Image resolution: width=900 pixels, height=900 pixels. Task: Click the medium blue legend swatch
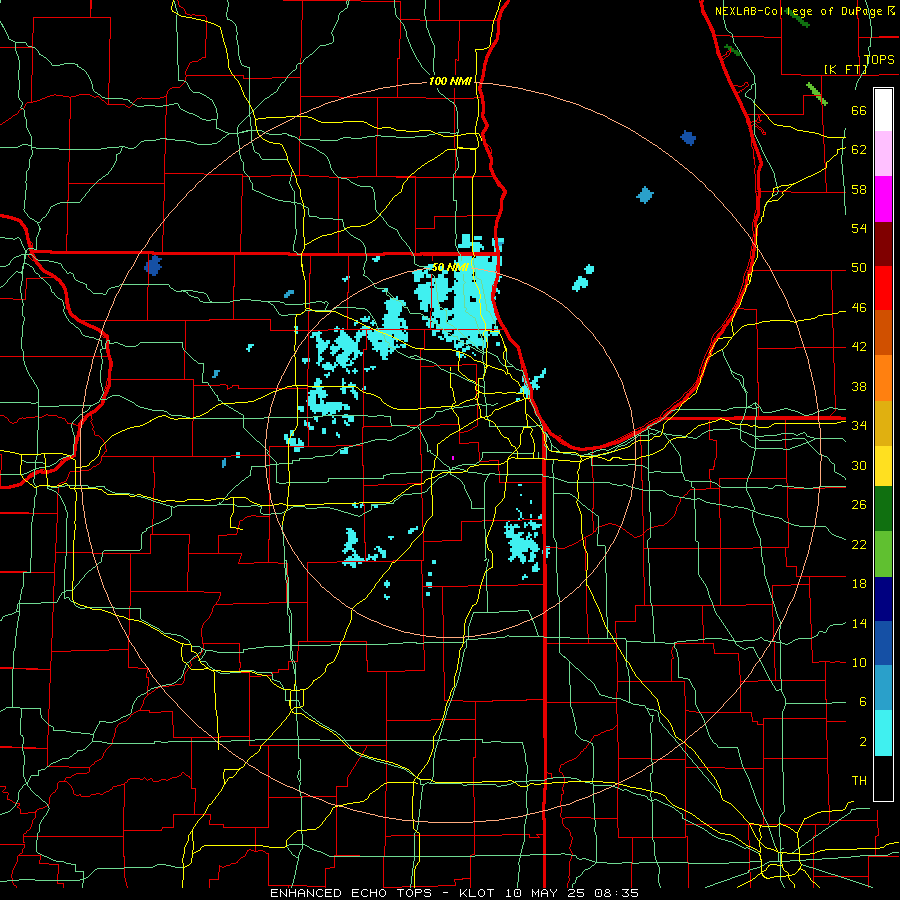click(x=883, y=644)
